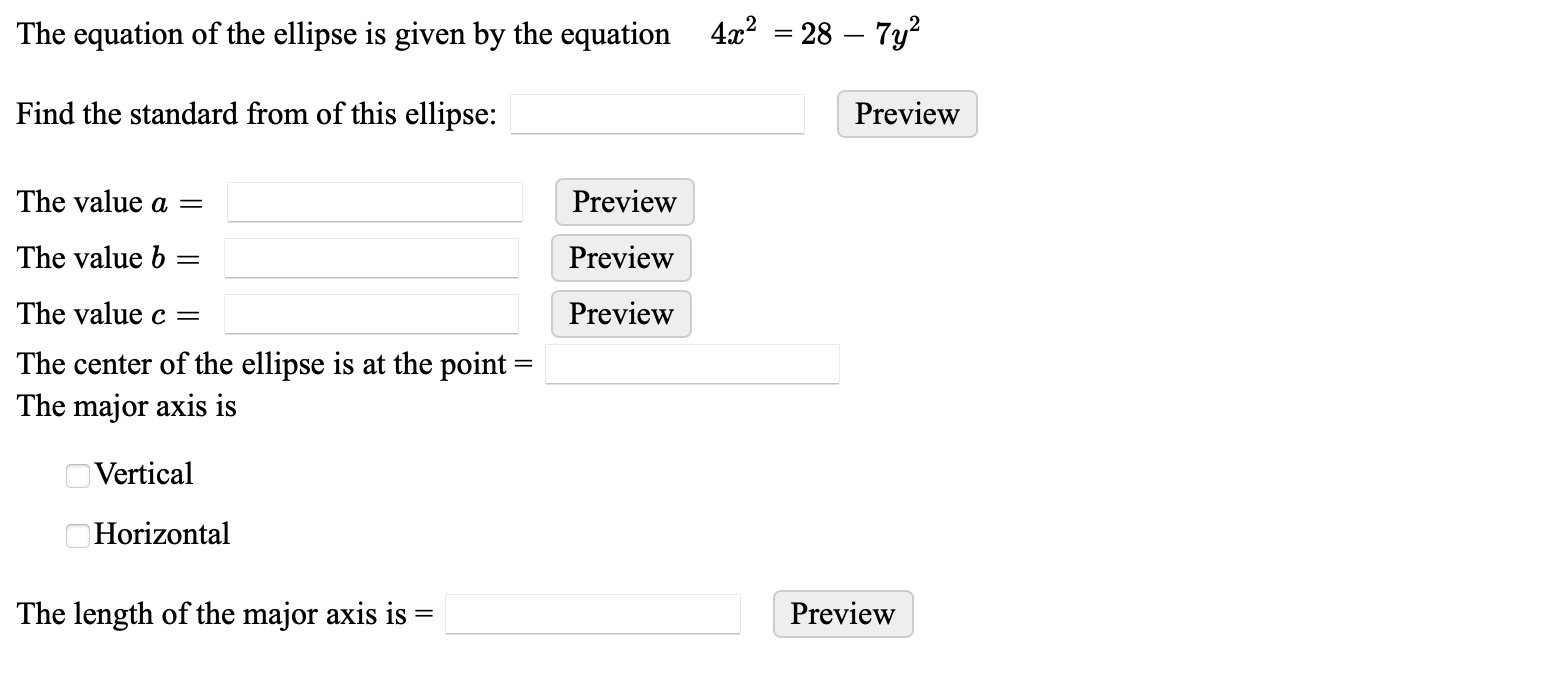
Task: Click the Preview button for value a
Action: click(x=622, y=202)
